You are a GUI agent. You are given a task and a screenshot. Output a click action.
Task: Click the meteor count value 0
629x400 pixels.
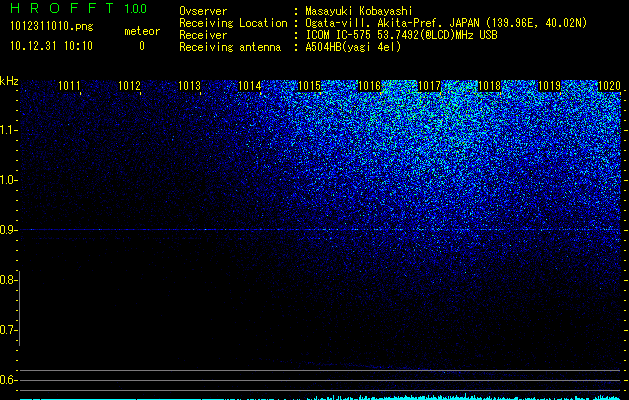pyautogui.click(x=142, y=46)
